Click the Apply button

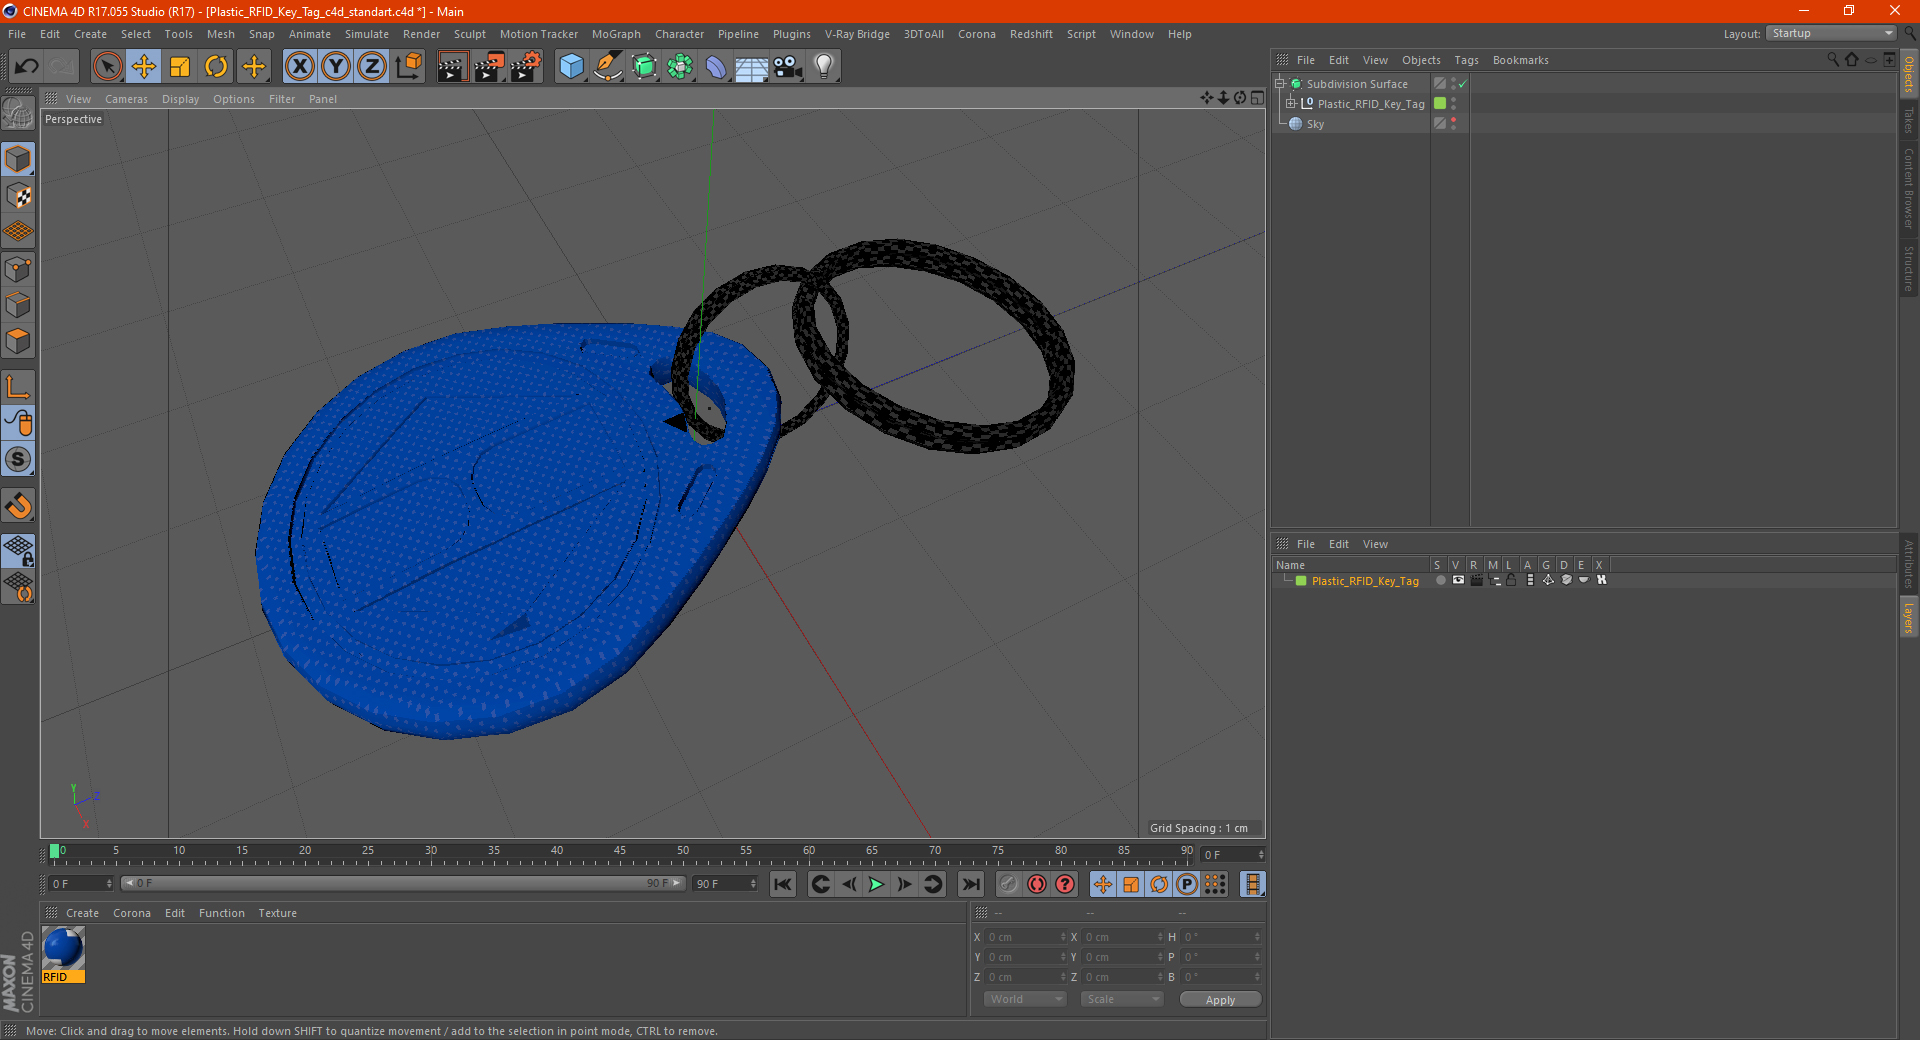pos(1220,1000)
